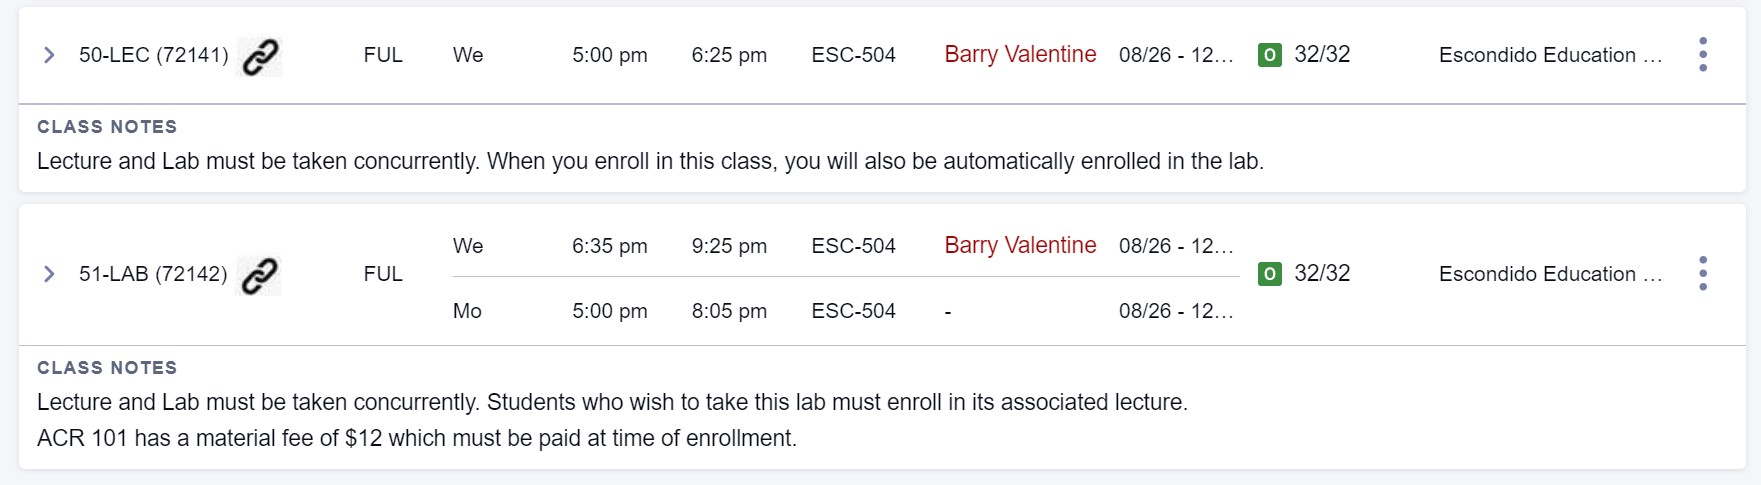Open Barry Valentine link in the 50-LEC row

(1020, 55)
